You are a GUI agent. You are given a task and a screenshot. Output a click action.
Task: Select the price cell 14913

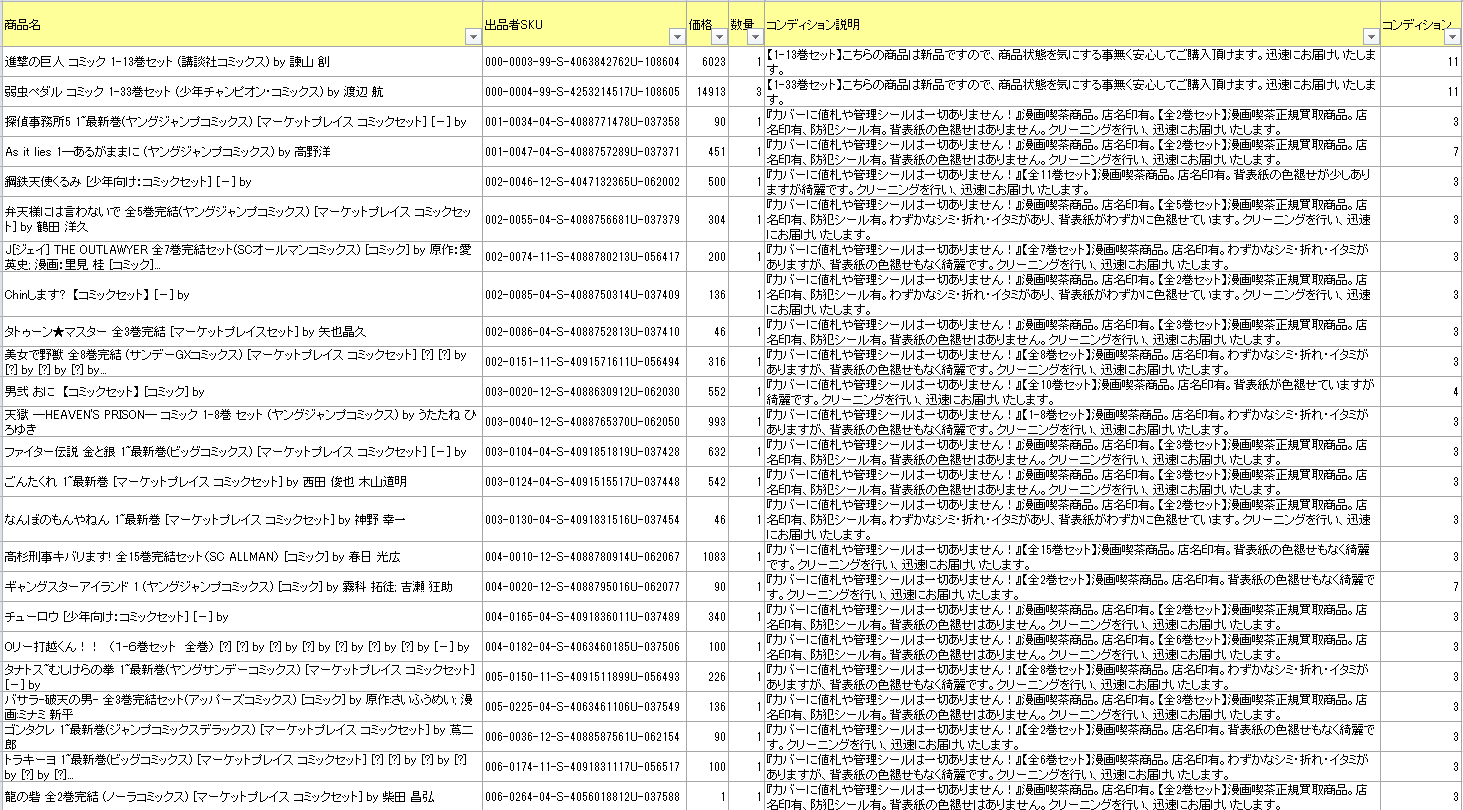(707, 92)
